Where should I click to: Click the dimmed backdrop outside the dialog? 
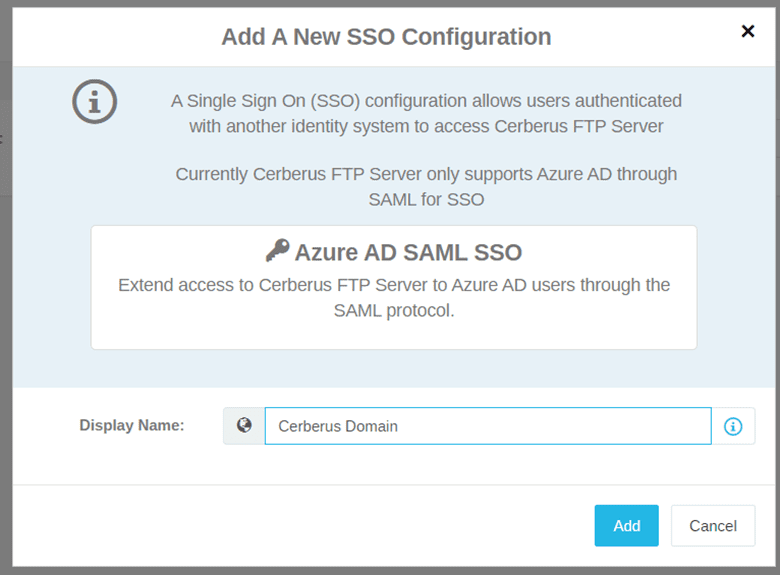[6, 298]
